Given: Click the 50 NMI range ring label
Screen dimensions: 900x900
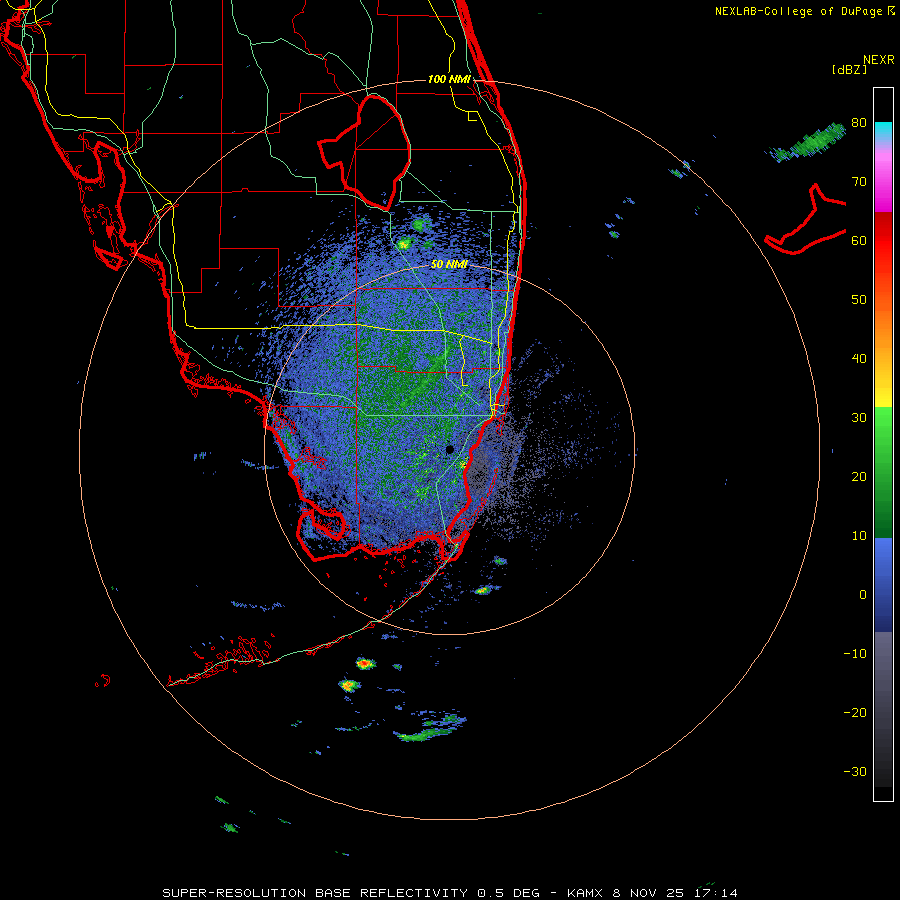Looking at the screenshot, I should click(449, 264).
